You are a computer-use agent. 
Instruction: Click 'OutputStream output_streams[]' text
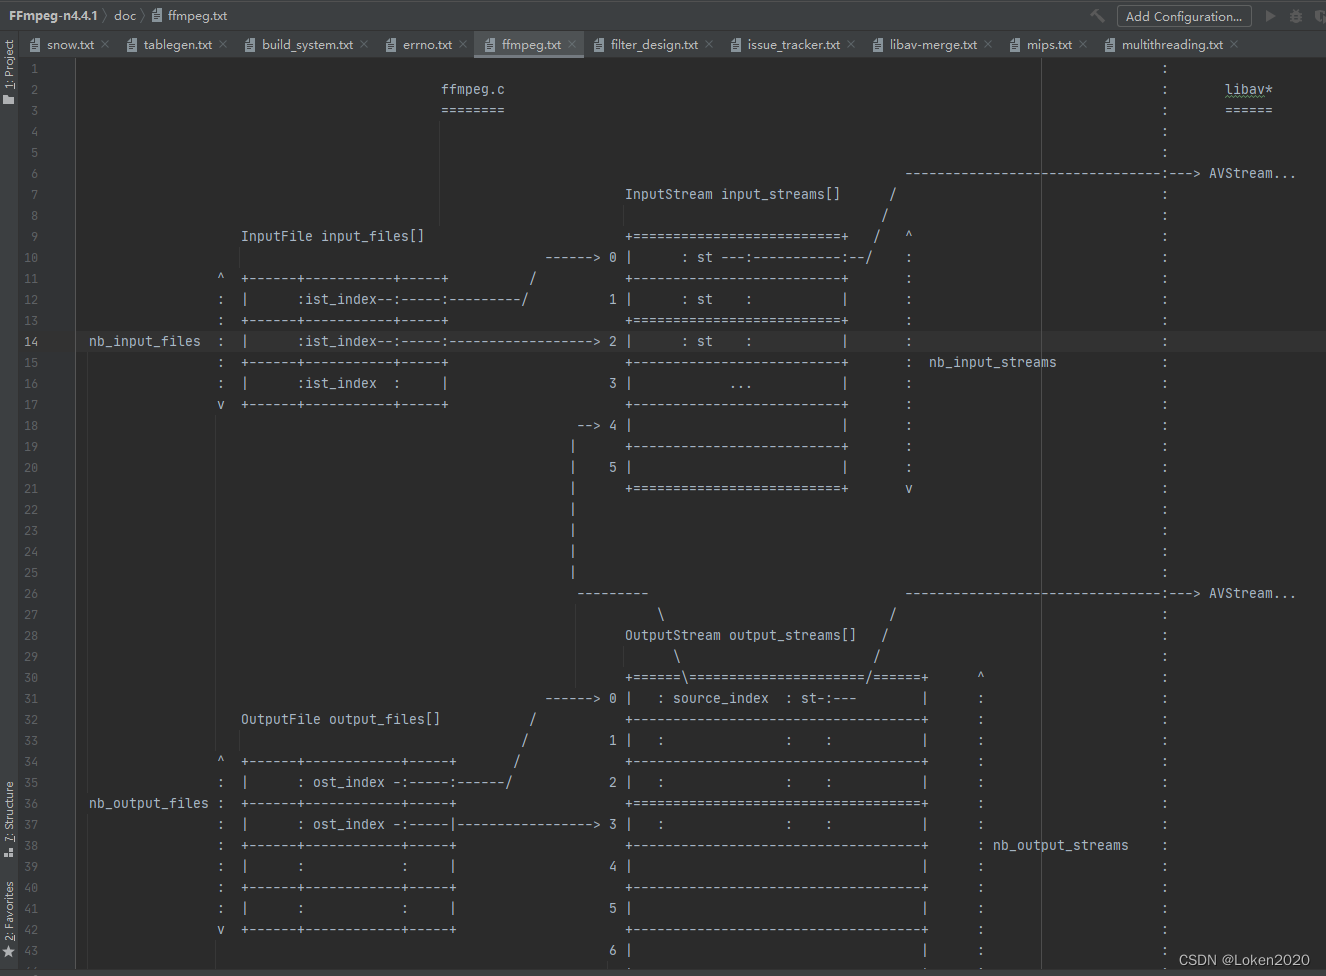click(x=741, y=636)
